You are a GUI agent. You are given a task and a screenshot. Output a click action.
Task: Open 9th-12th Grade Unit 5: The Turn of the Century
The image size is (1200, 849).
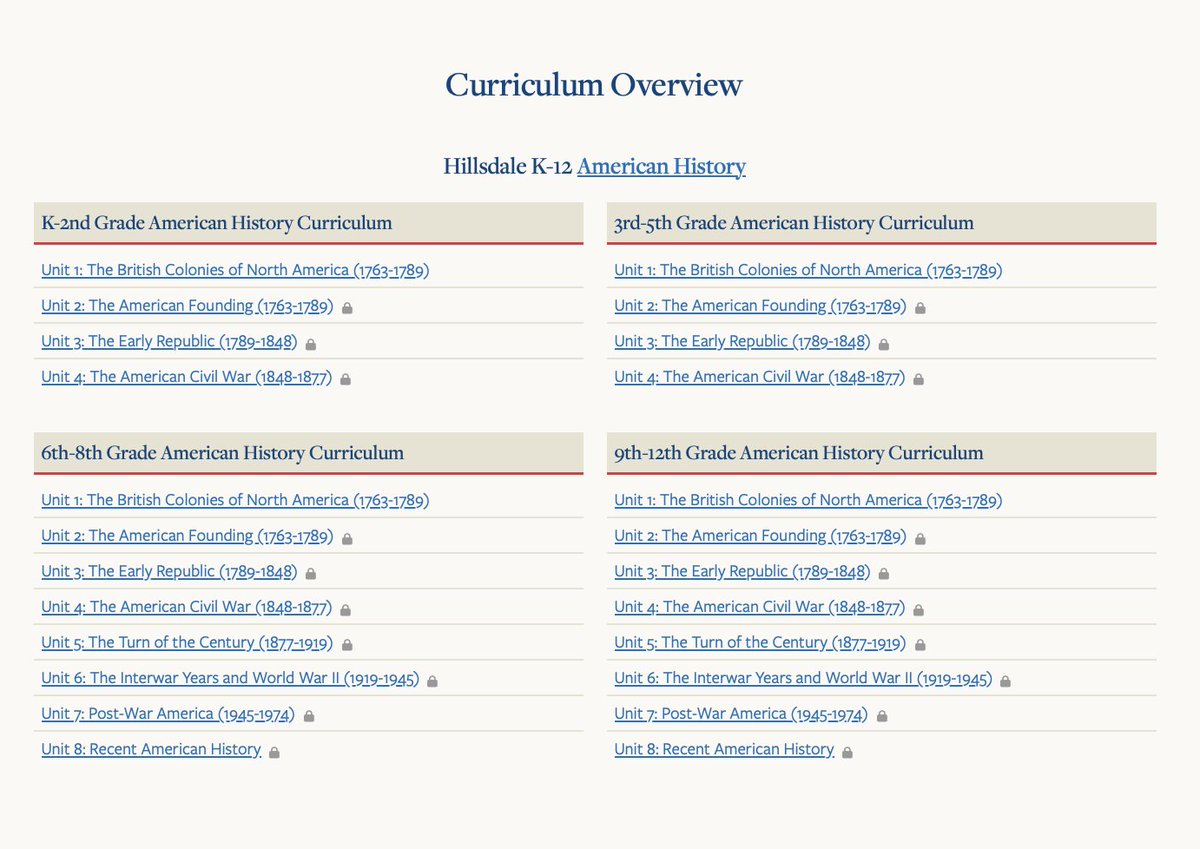pos(760,642)
